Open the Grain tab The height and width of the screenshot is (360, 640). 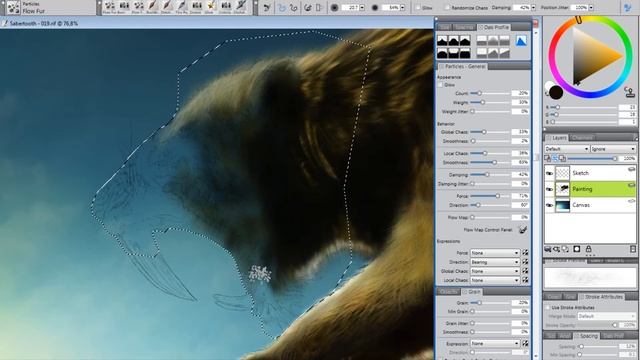[x=472, y=292]
